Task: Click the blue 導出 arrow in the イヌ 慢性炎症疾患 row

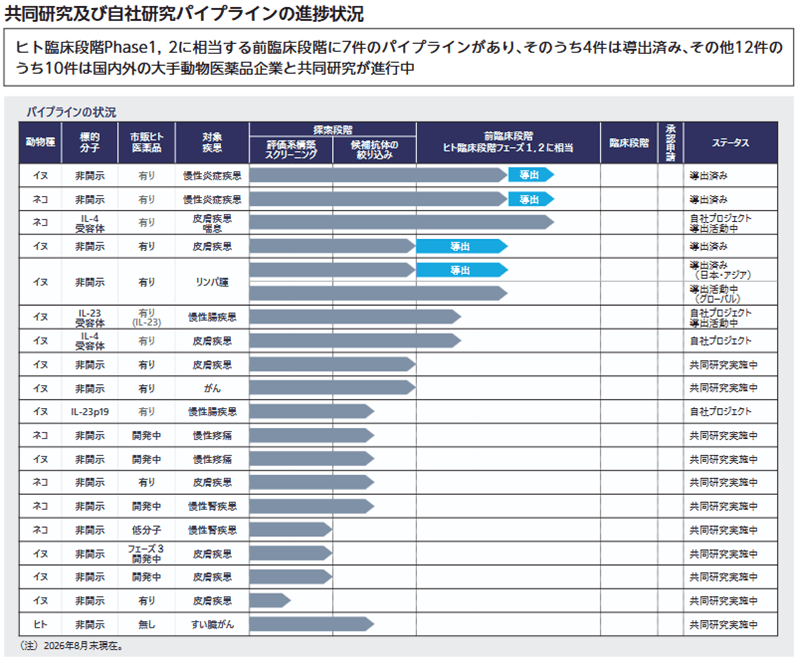Action: [531, 175]
